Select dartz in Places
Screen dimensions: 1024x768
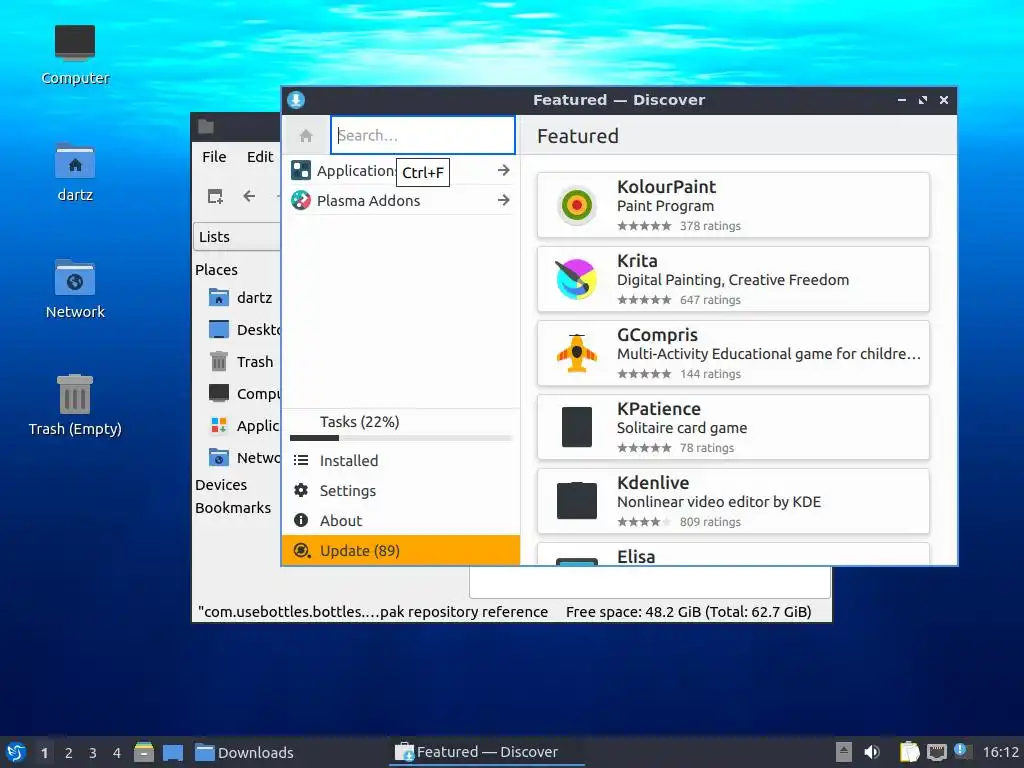point(240,298)
